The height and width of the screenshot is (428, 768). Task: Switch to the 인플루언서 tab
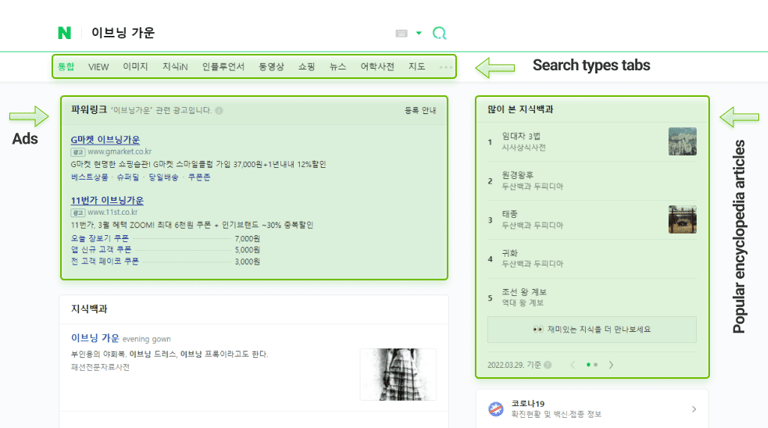click(x=223, y=67)
